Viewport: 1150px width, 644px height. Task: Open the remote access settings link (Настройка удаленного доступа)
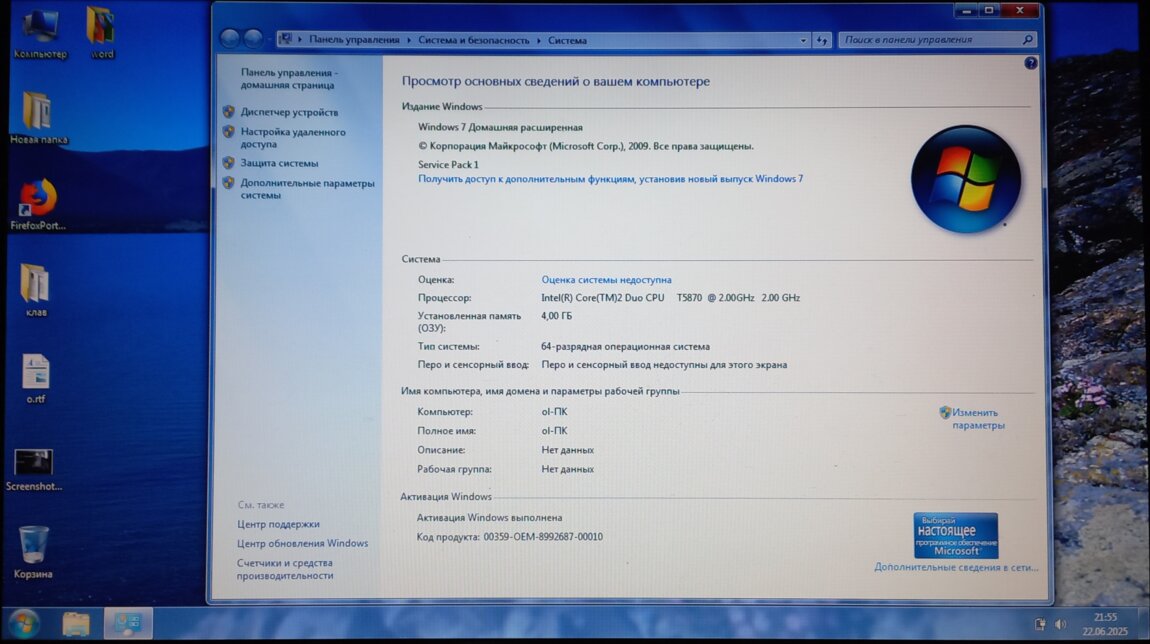[292, 138]
